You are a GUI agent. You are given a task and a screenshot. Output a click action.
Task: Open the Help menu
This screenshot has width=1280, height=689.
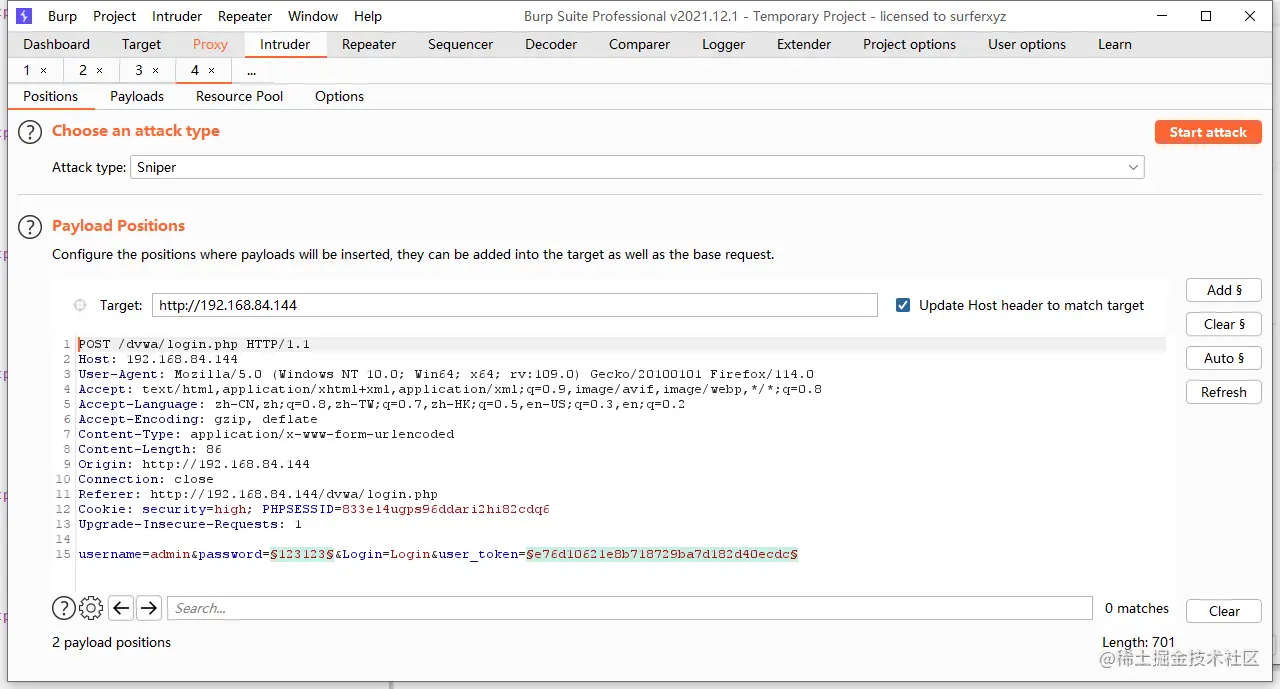[368, 16]
